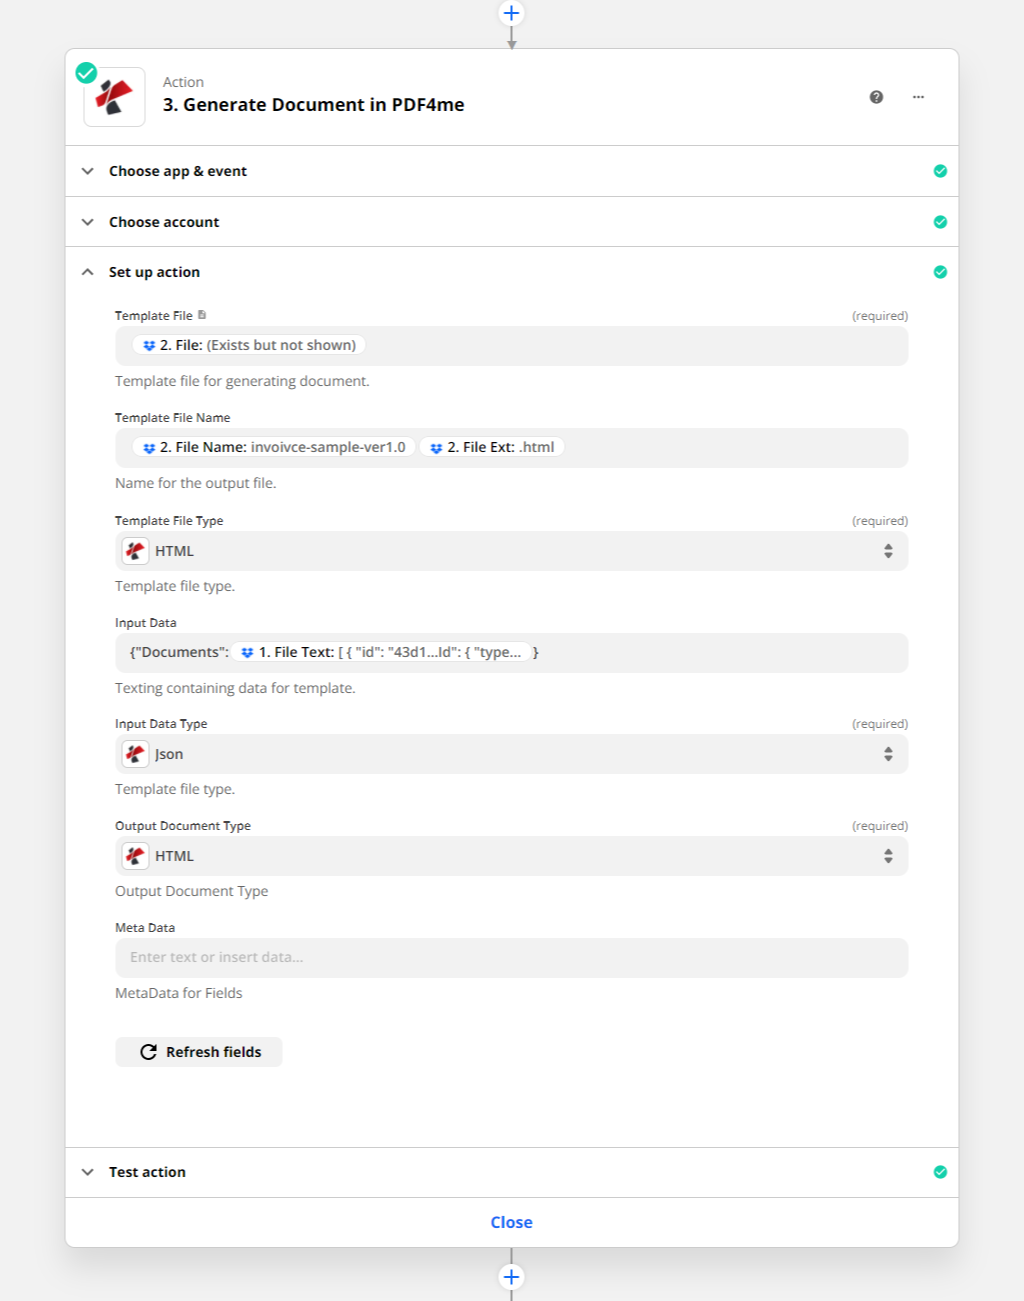This screenshot has height=1301, width=1024.
Task: Click the Close link at the bottom
Action: [511, 1222]
